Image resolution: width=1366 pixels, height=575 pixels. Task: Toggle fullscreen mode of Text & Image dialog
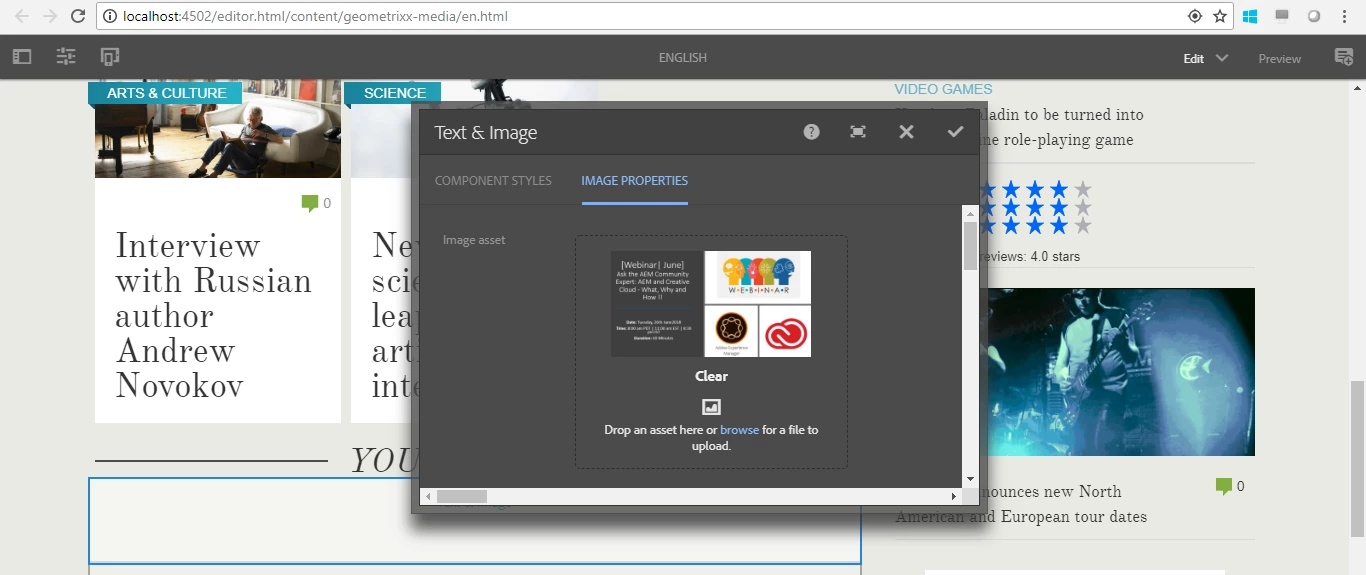pyautogui.click(x=858, y=132)
